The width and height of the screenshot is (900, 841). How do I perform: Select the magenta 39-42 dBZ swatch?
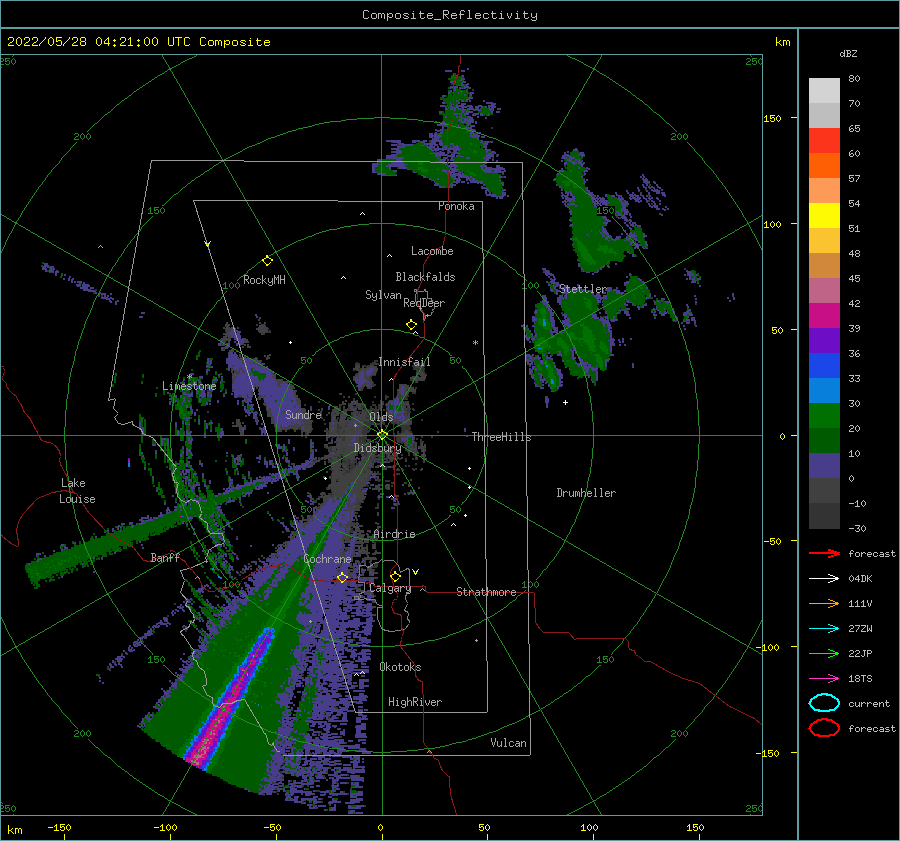click(x=824, y=316)
